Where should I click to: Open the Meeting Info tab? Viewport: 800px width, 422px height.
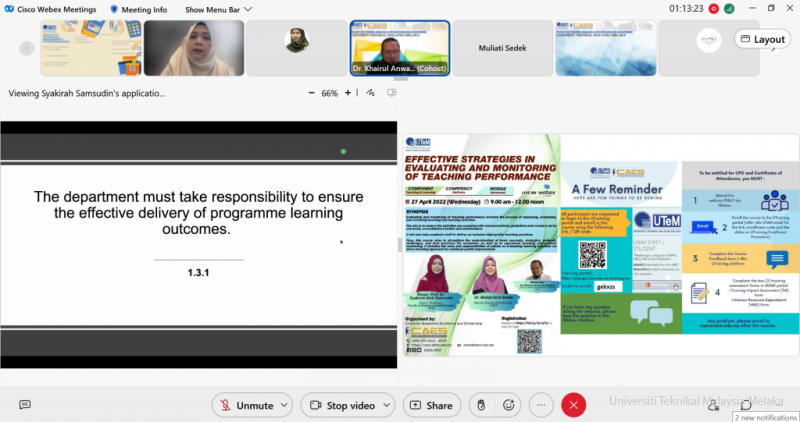140,8
